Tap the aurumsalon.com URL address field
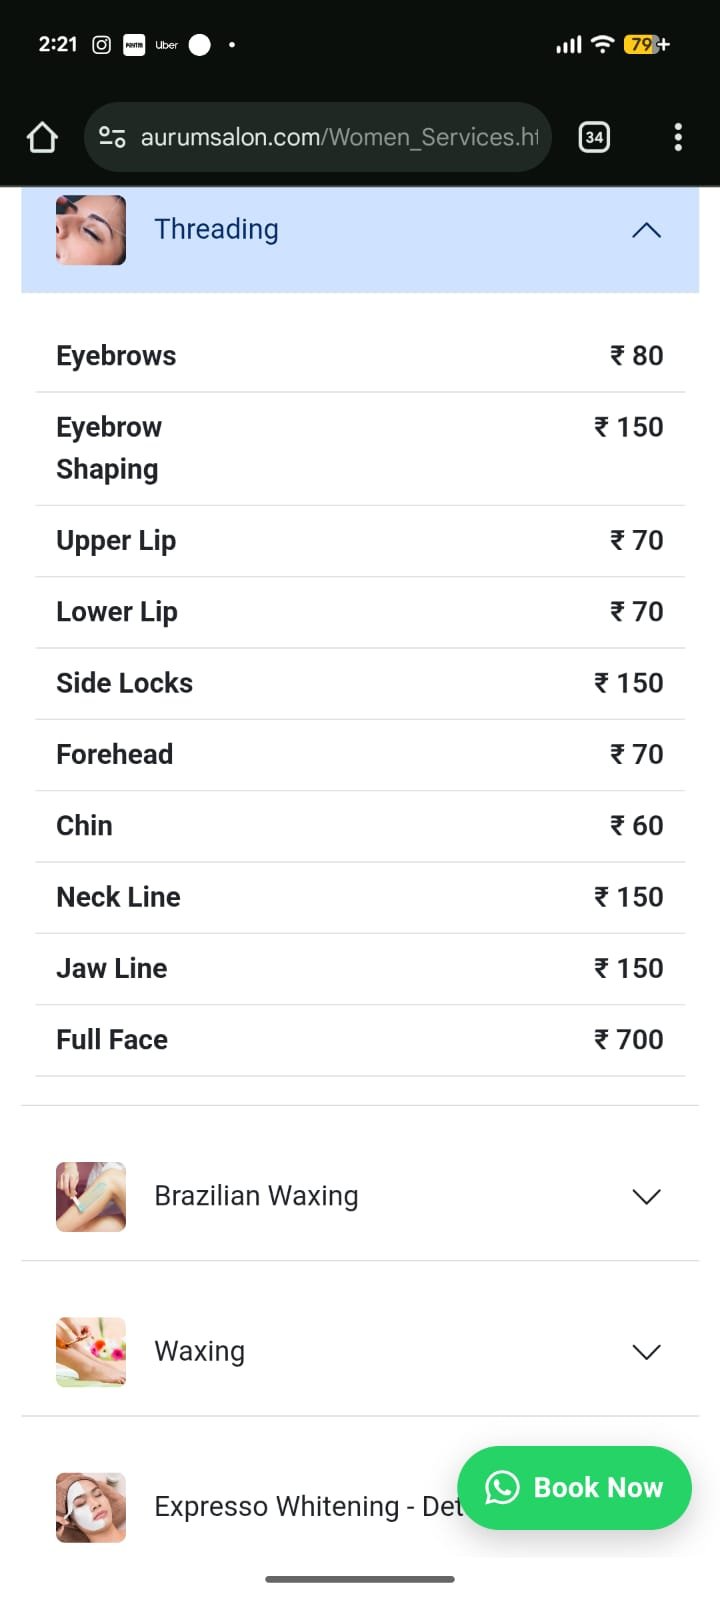 (338, 137)
